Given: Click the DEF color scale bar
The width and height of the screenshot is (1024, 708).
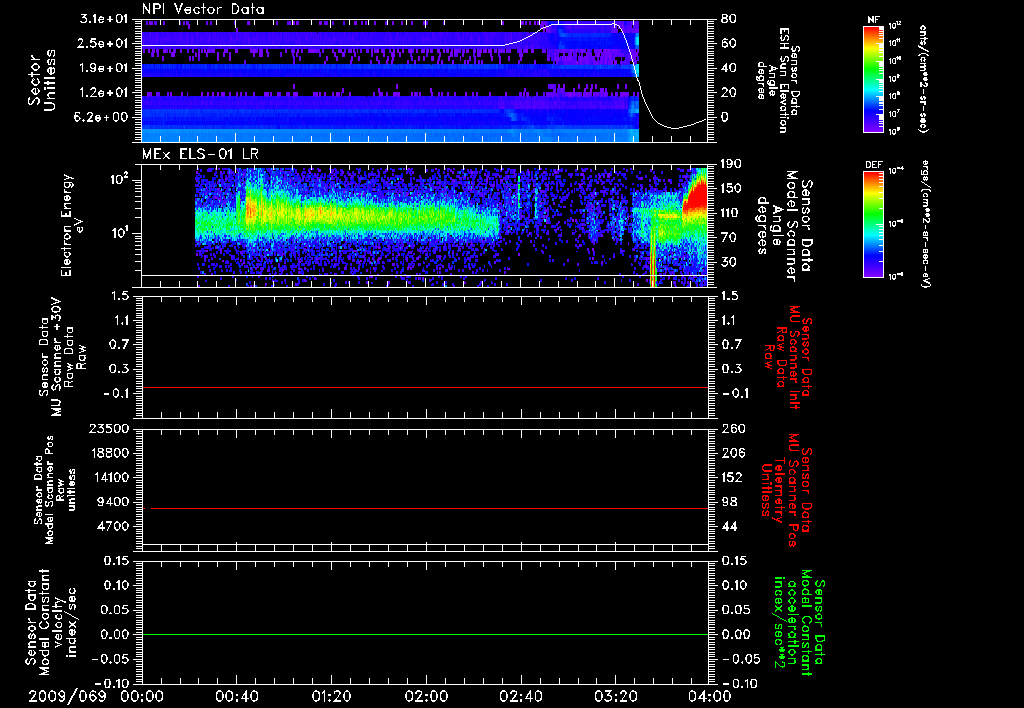Looking at the screenshot, I should [x=874, y=224].
